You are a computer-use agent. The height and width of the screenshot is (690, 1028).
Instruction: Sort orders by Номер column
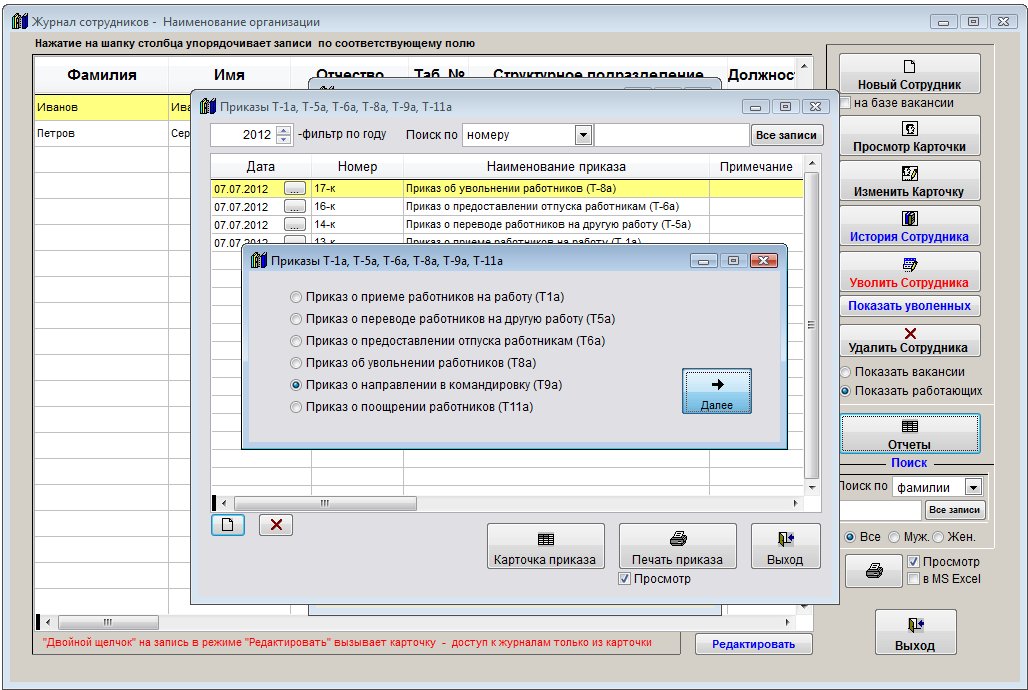tap(357, 167)
